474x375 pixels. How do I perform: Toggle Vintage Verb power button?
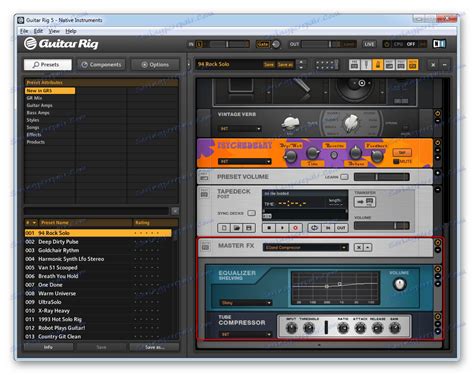click(438, 114)
